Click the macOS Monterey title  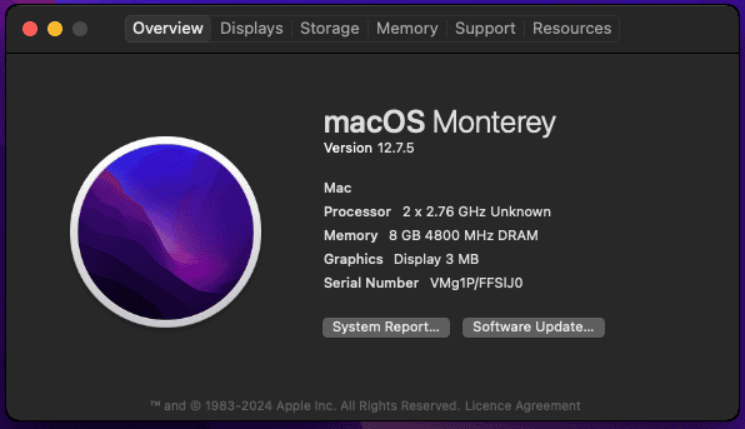click(439, 122)
